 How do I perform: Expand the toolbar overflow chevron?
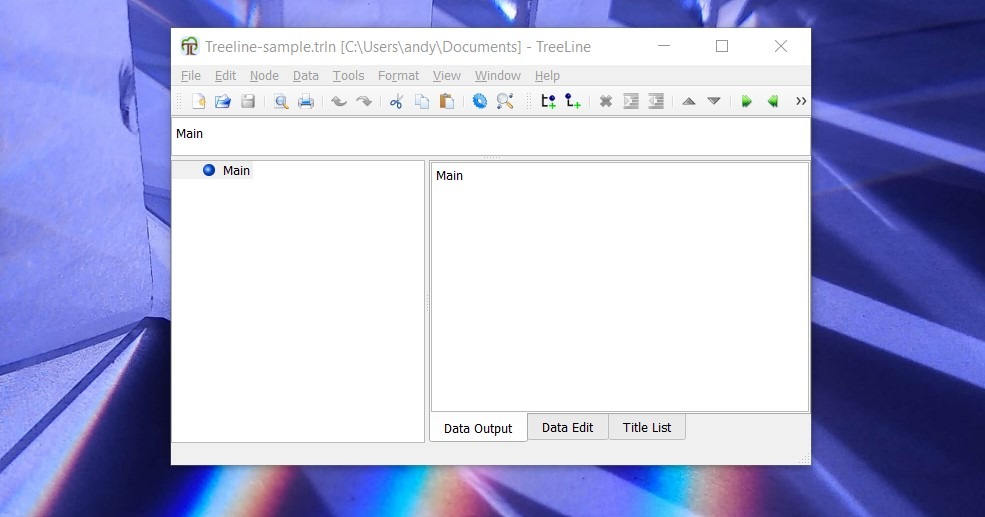pyautogui.click(x=800, y=101)
